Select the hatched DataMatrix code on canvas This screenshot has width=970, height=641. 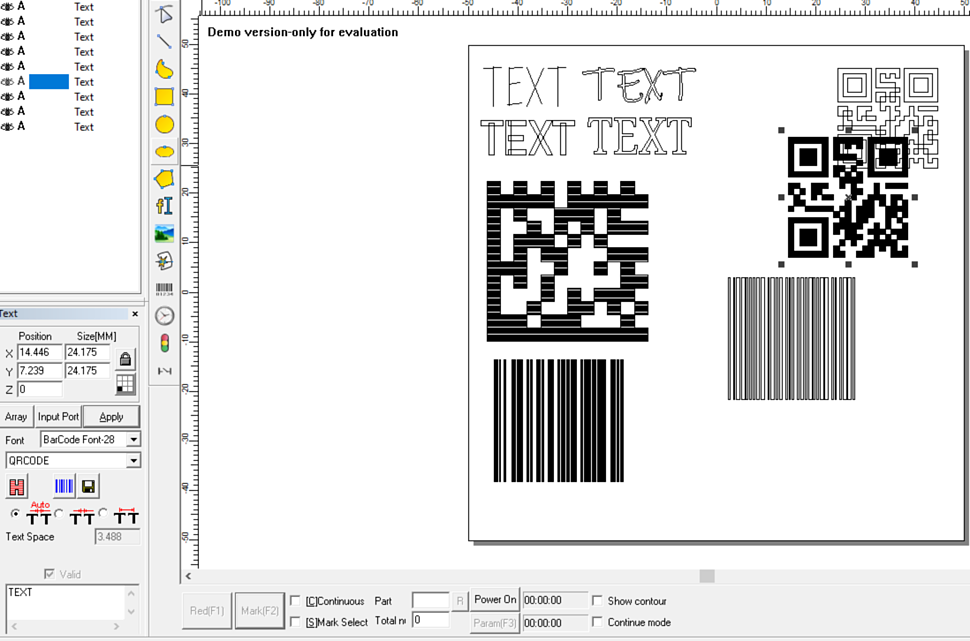[567, 261]
